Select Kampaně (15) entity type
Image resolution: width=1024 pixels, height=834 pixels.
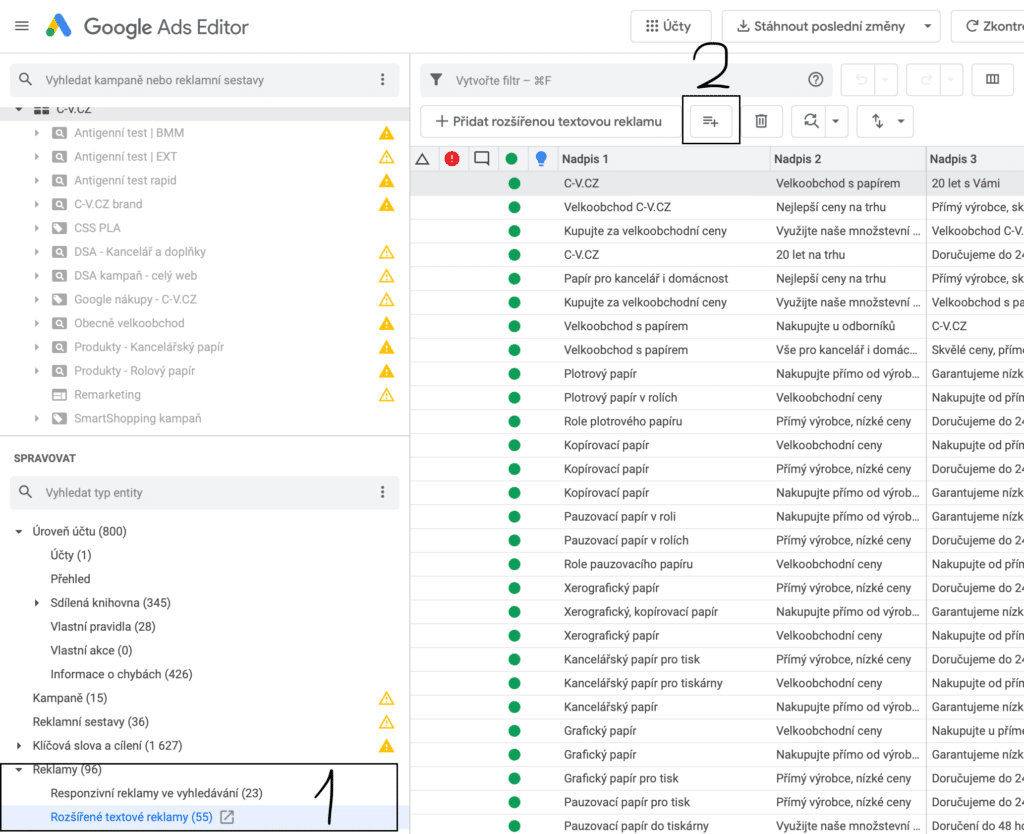coord(70,698)
